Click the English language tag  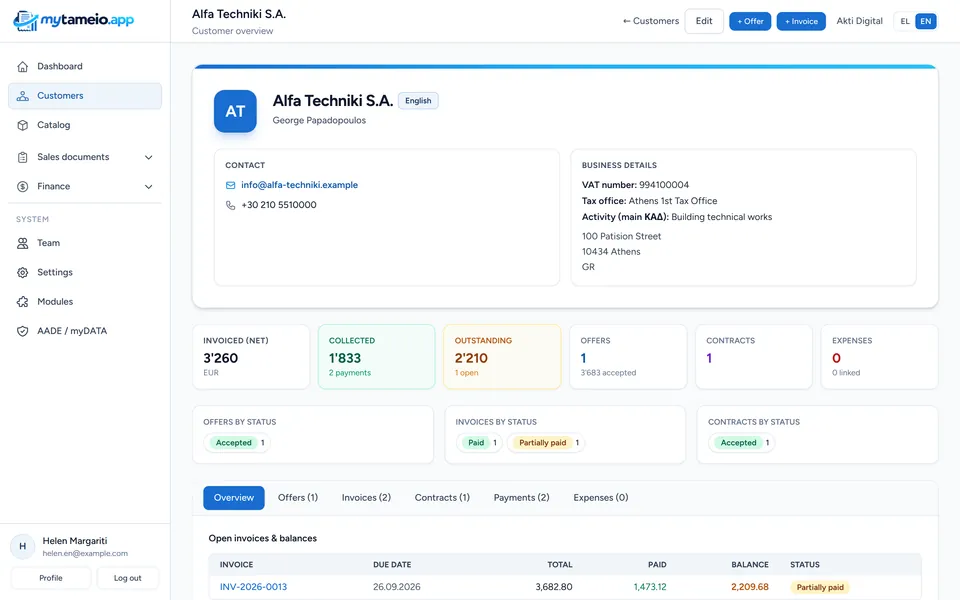tap(418, 101)
